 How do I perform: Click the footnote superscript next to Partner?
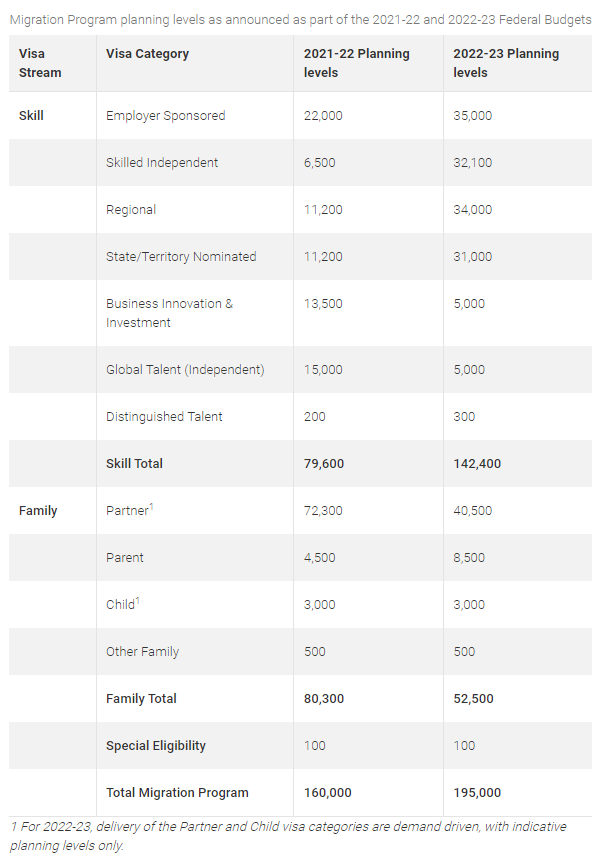[x=151, y=507]
